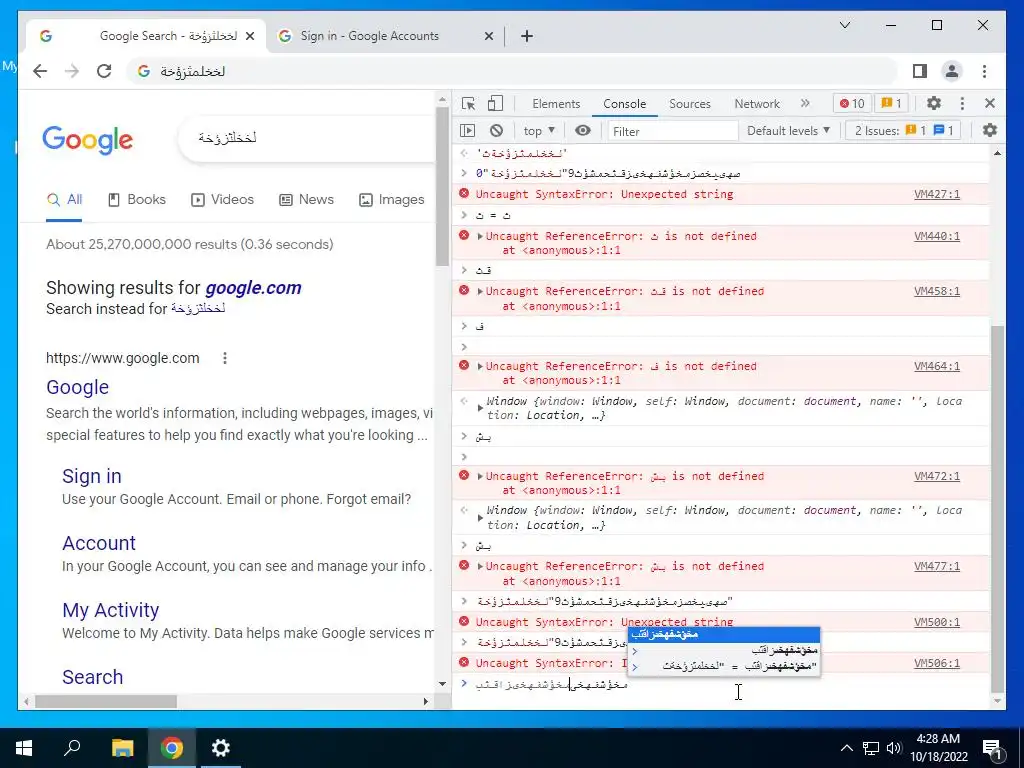Screen dimensions: 1024x768
Task: Click the 10 errors counter badge
Action: click(x=852, y=103)
